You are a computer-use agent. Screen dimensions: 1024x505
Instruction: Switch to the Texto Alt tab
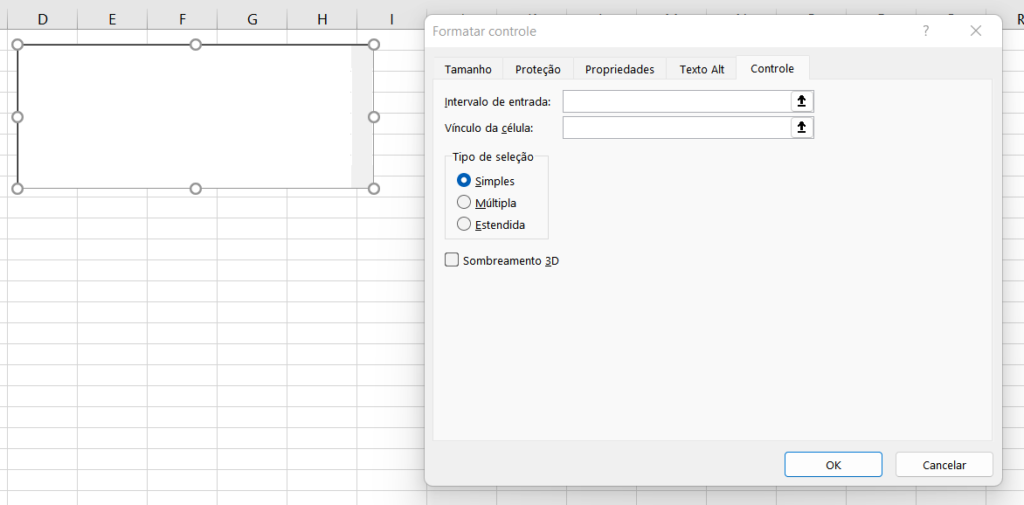click(702, 69)
